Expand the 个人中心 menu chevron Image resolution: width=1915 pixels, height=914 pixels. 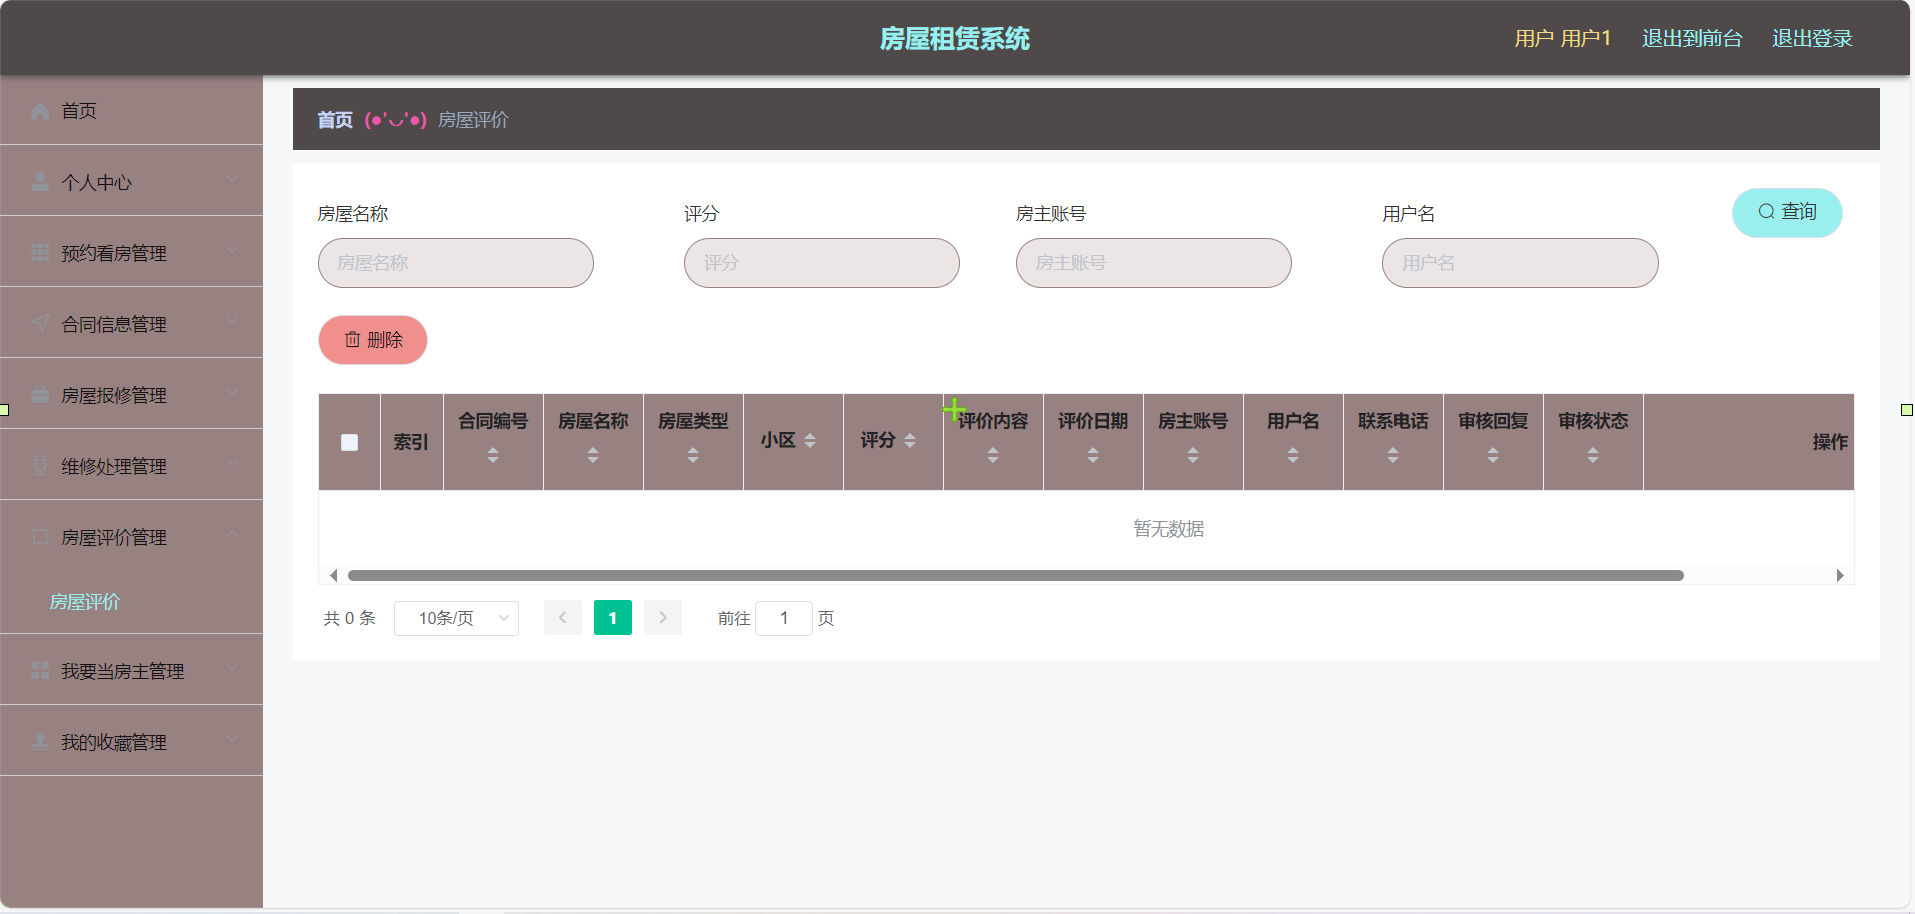232,179
